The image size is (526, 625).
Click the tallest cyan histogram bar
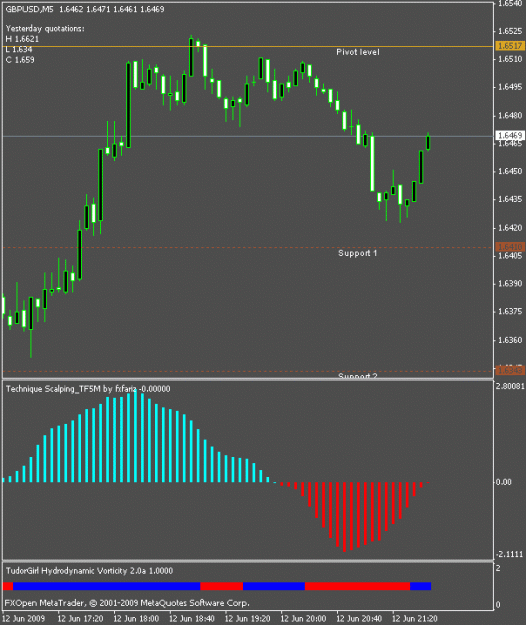(135, 436)
